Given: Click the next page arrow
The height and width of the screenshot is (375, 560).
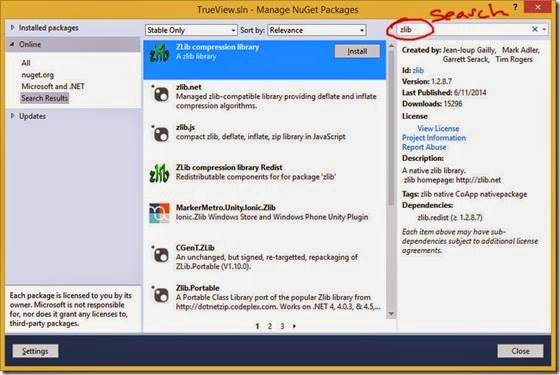Looking at the screenshot, I should tap(294, 326).
